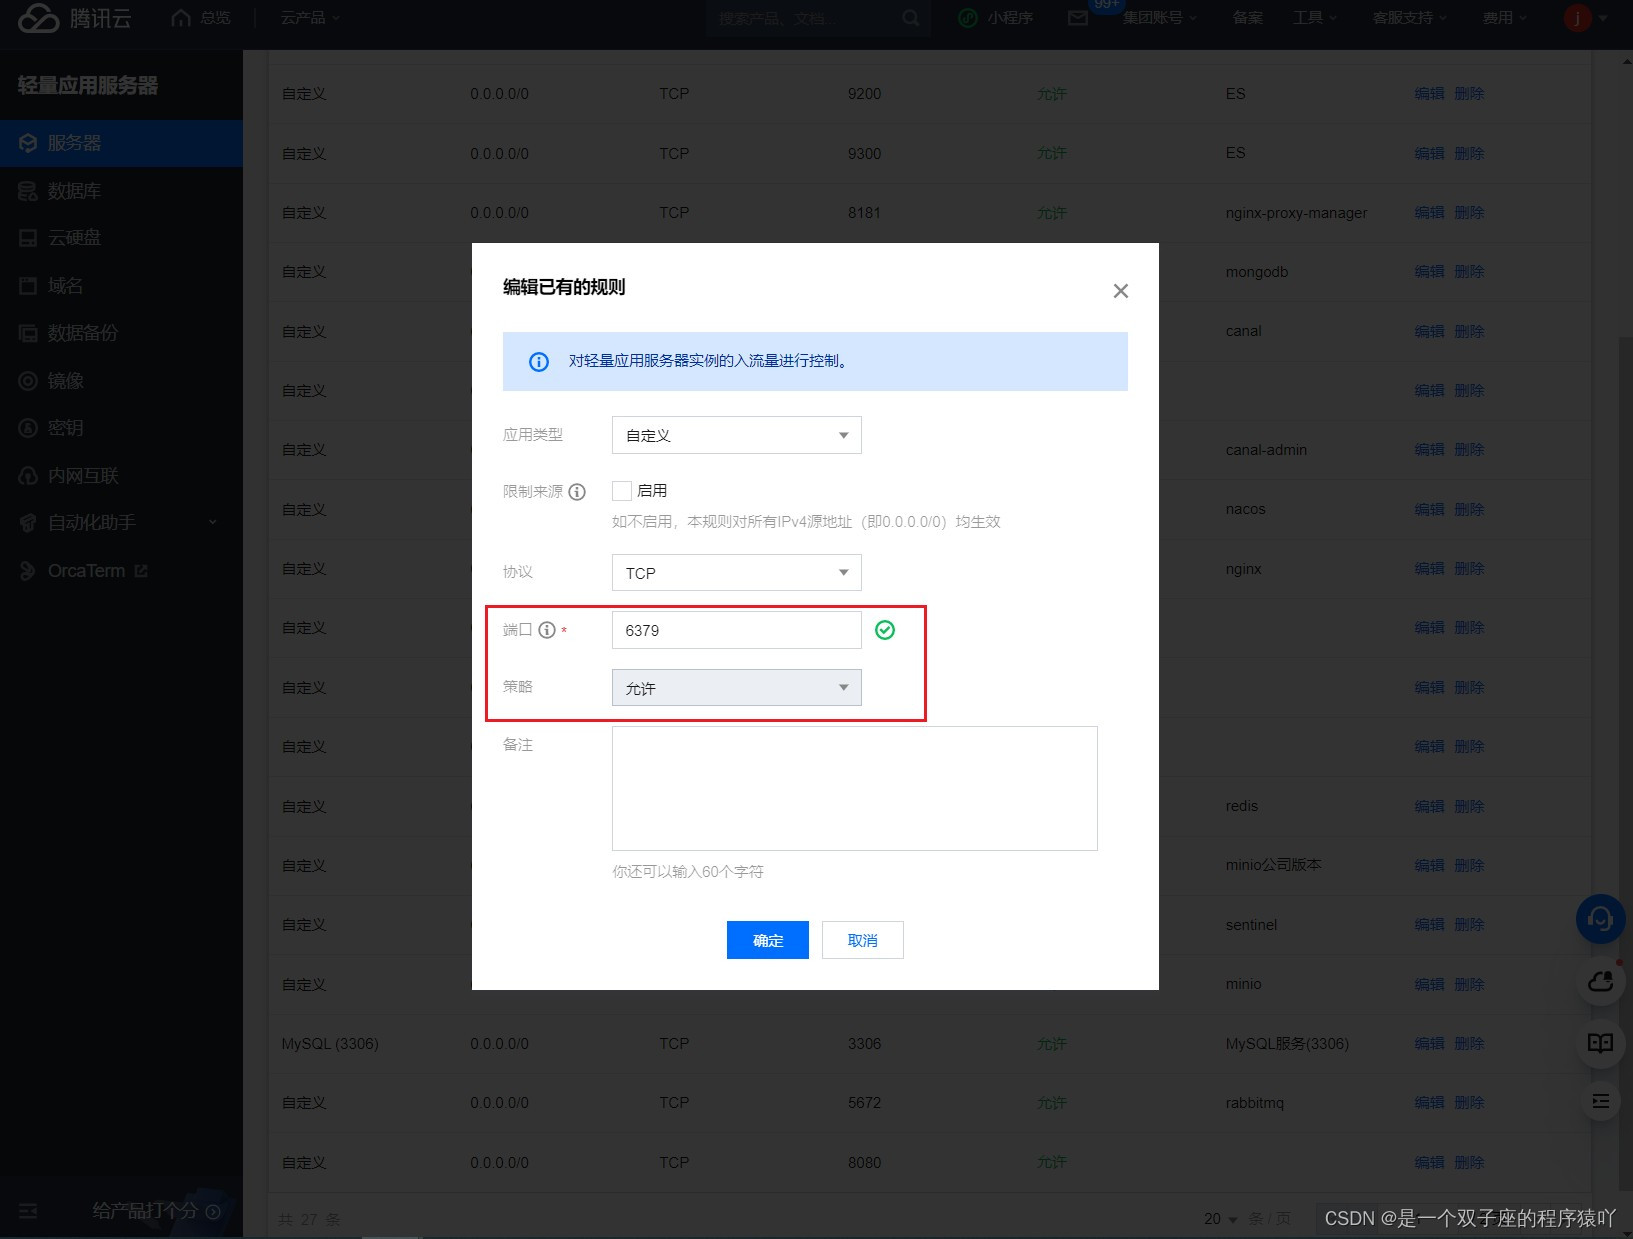Viewport: 1633px width, 1239px height.
Task: Open the 小程序 mini program icon
Action: (967, 18)
